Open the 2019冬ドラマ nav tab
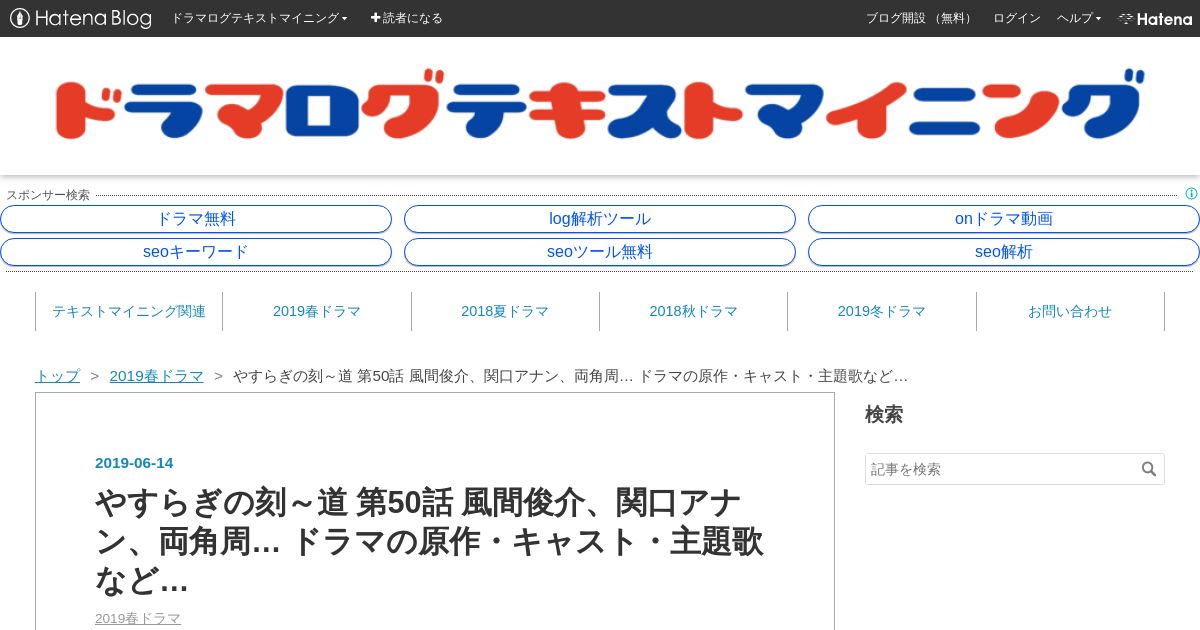Screen dimensions: 1200x630 (882, 311)
